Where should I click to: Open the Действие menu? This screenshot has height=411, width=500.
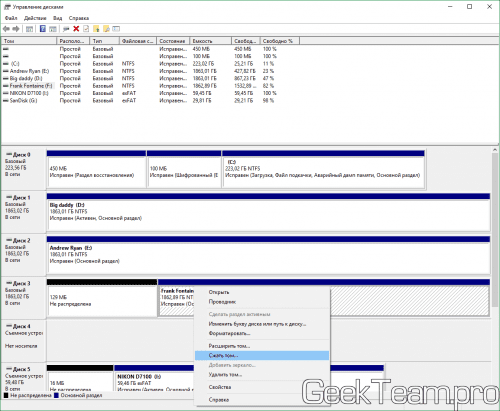coord(35,18)
